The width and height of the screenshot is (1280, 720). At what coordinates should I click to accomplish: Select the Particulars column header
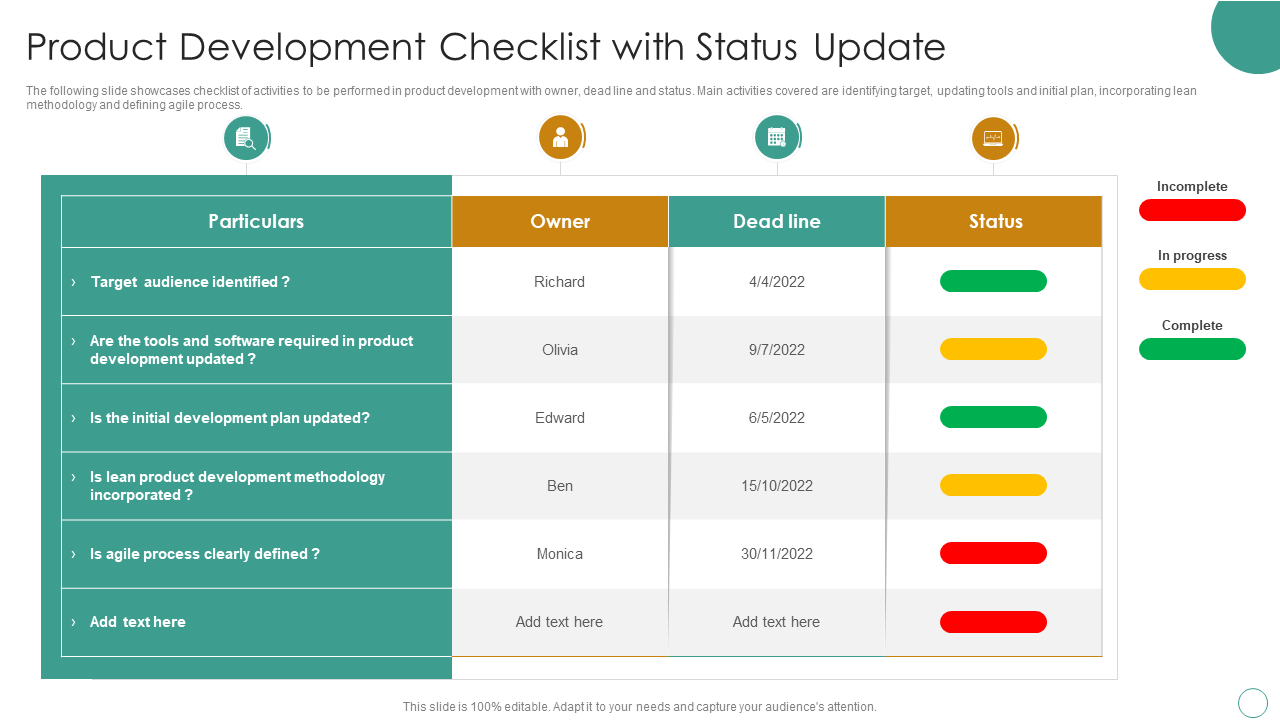point(256,221)
